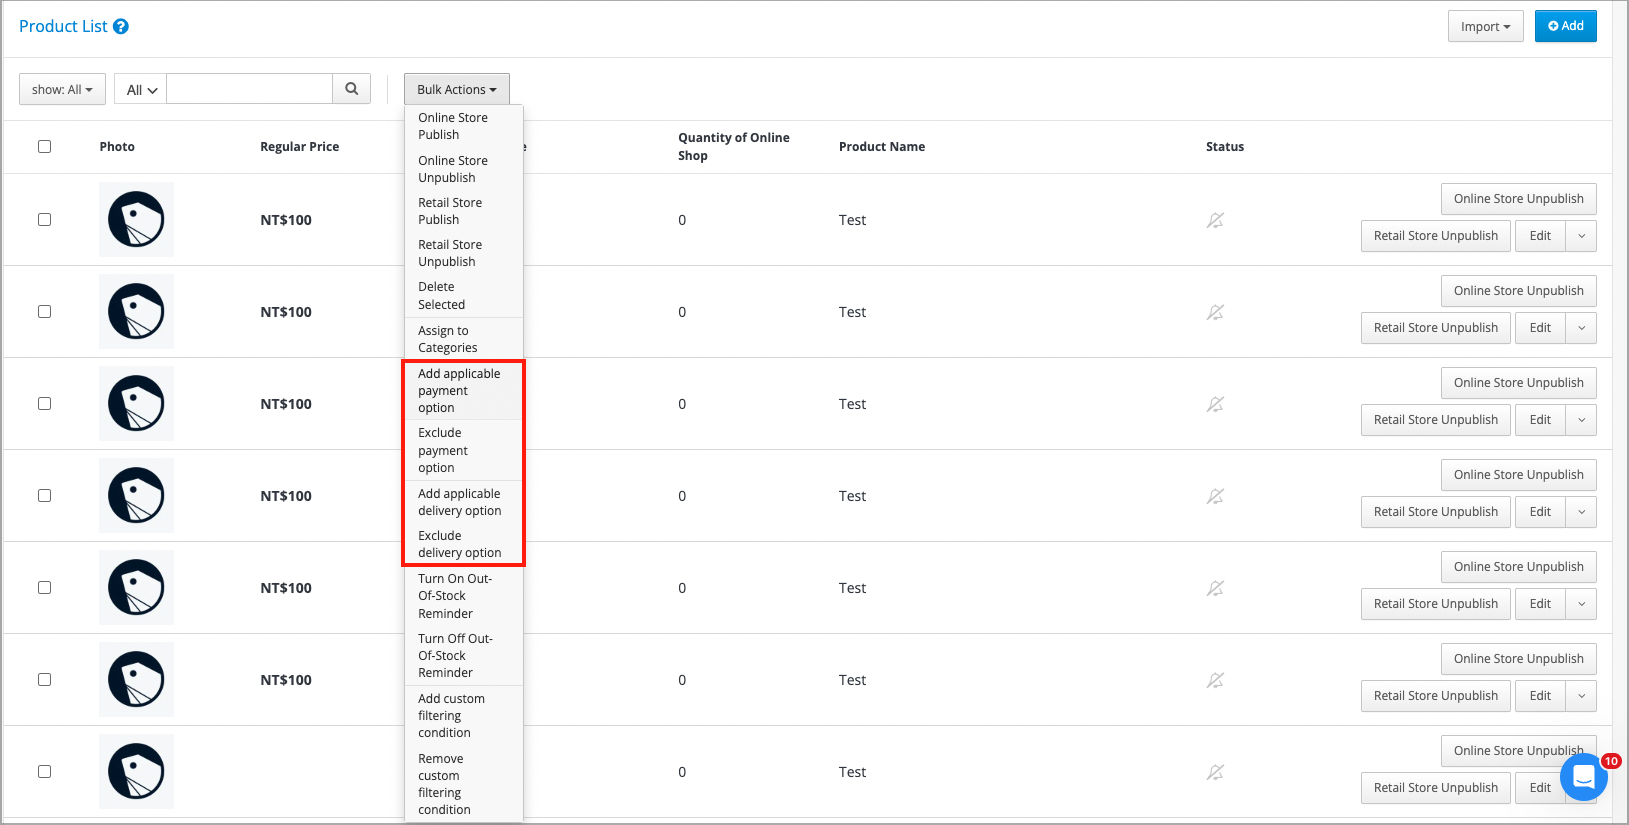This screenshot has width=1629, height=825.
Task: Click the search magnifier icon
Action: (352, 89)
